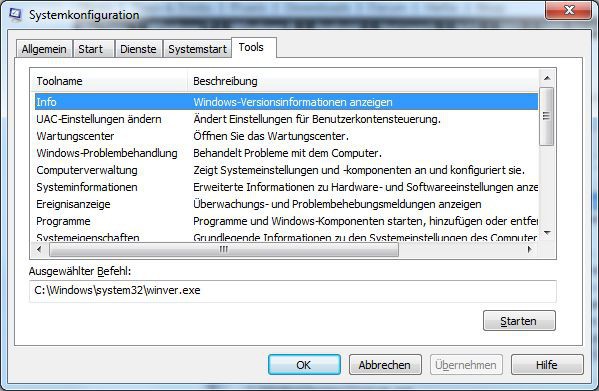Viewport: 599px width, 391px height.
Task: Click the horizontal scrollbar thumb
Action: pos(224,250)
